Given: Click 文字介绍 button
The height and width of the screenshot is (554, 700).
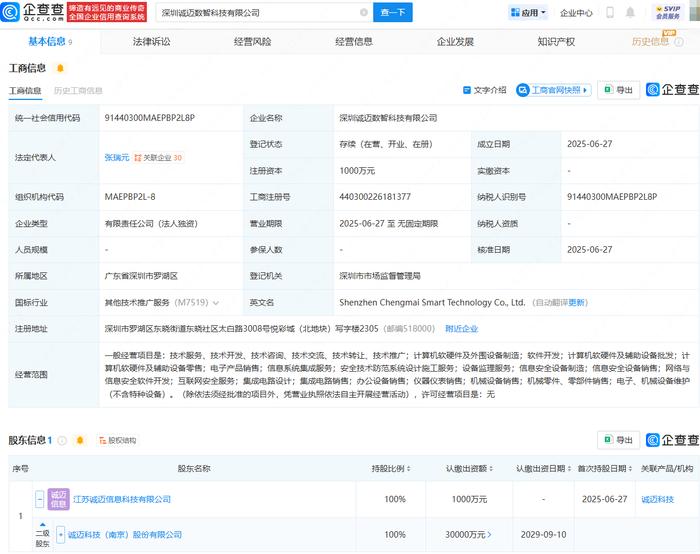Looking at the screenshot, I should tap(485, 90).
